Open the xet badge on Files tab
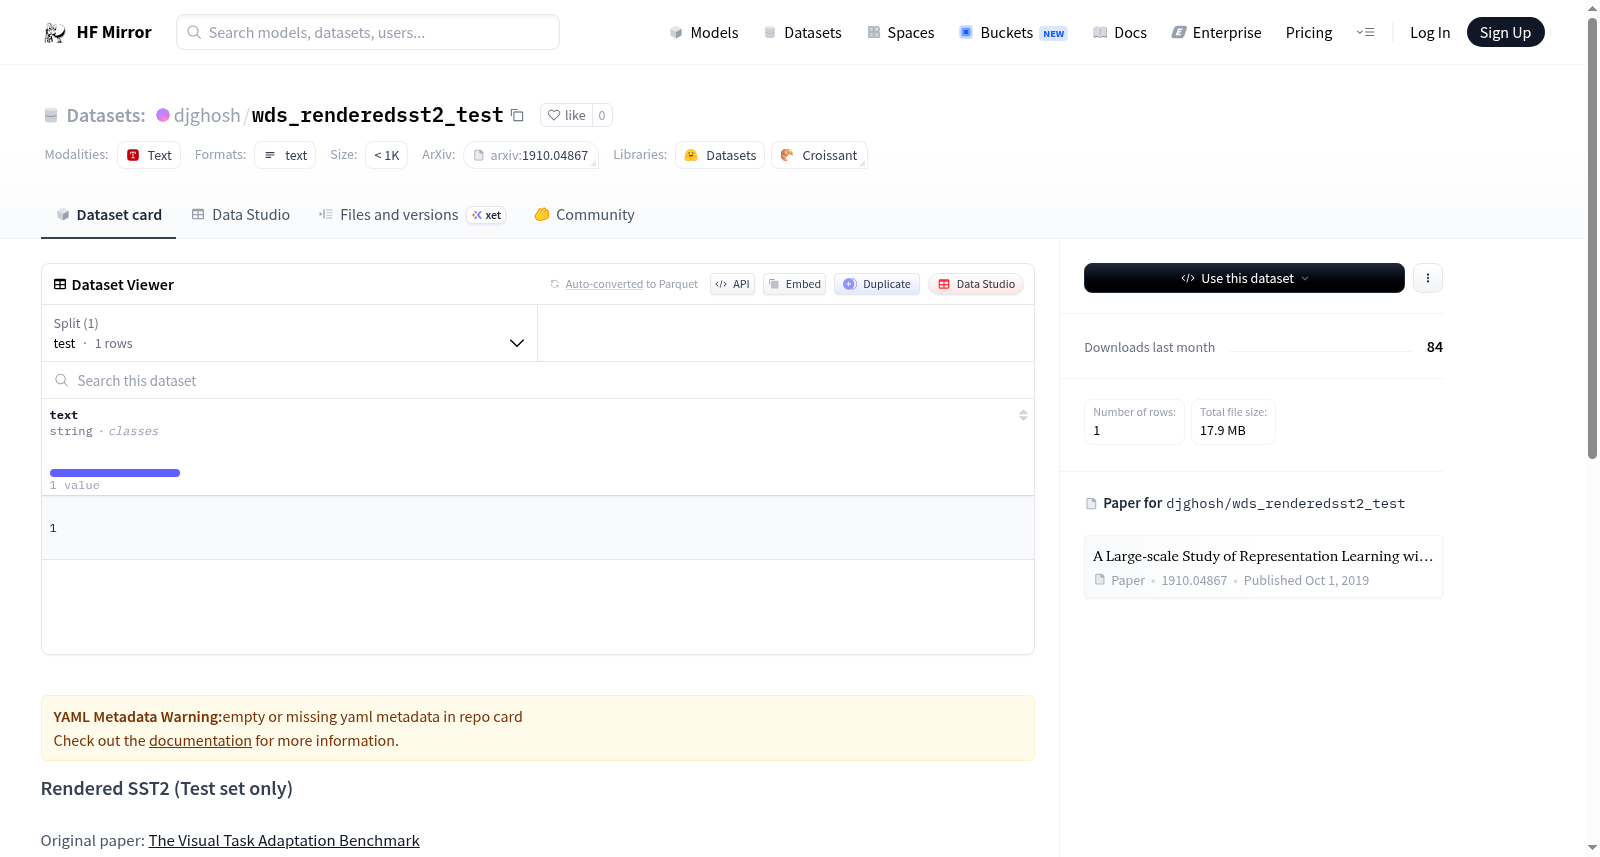This screenshot has width=1600, height=857. pyautogui.click(x=487, y=215)
